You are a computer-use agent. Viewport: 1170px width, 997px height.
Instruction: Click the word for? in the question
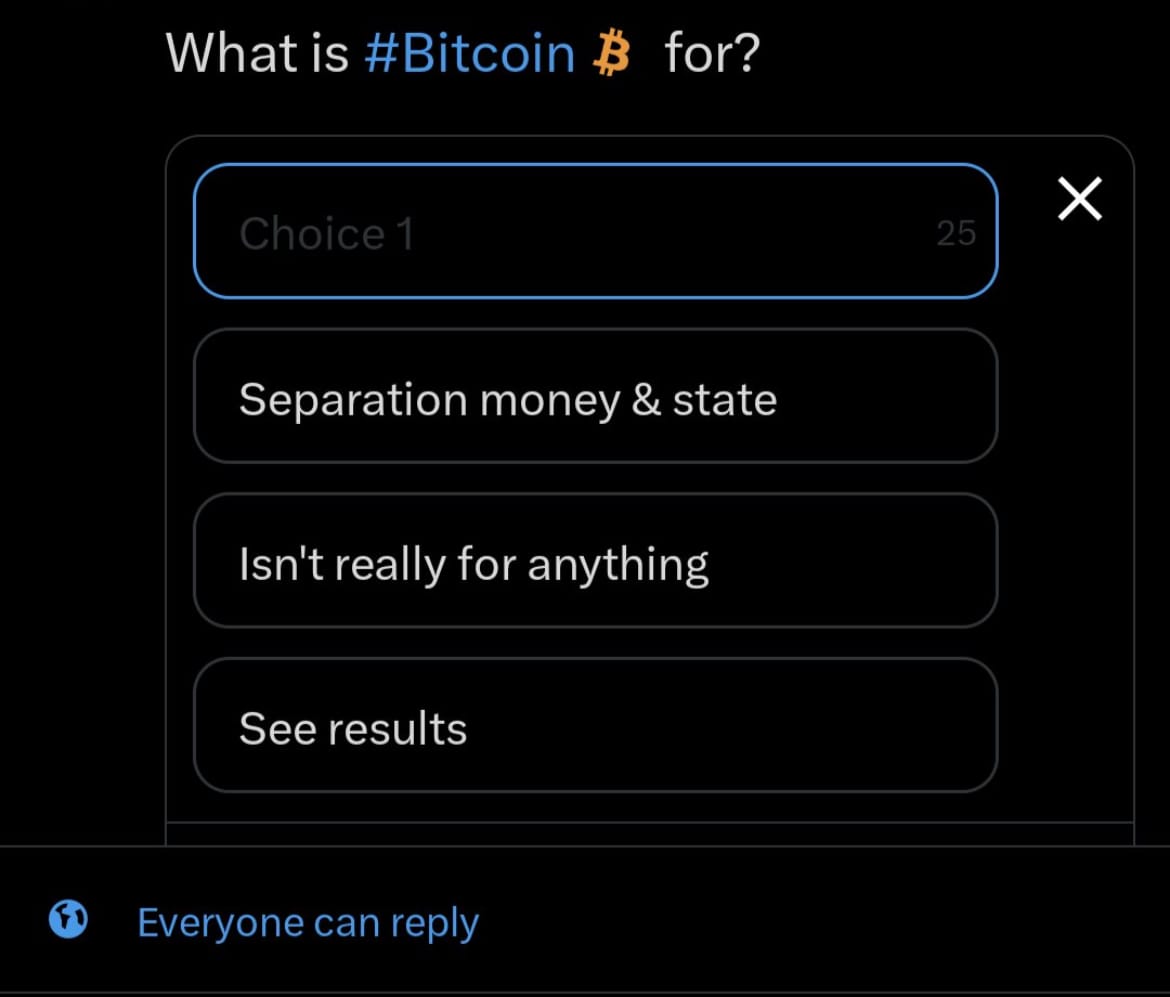click(710, 54)
